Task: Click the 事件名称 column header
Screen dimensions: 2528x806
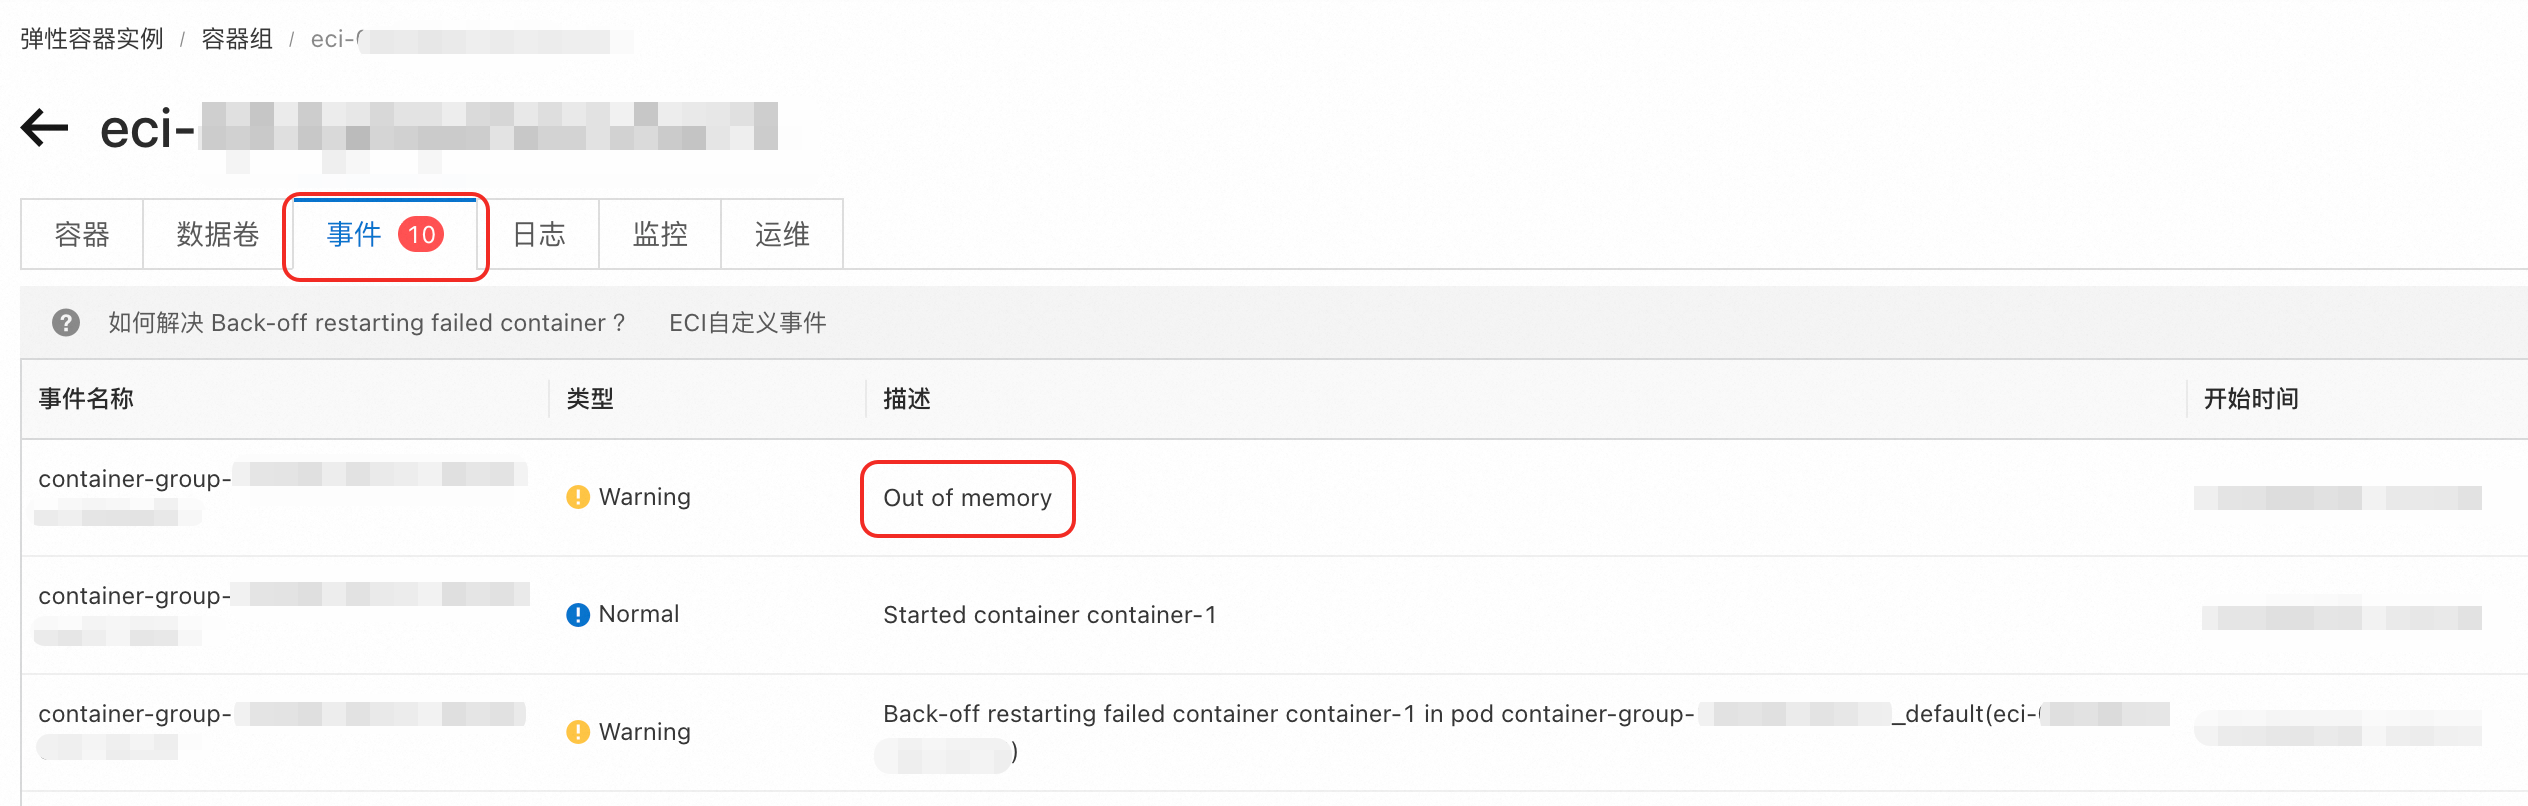Action: pos(86,399)
